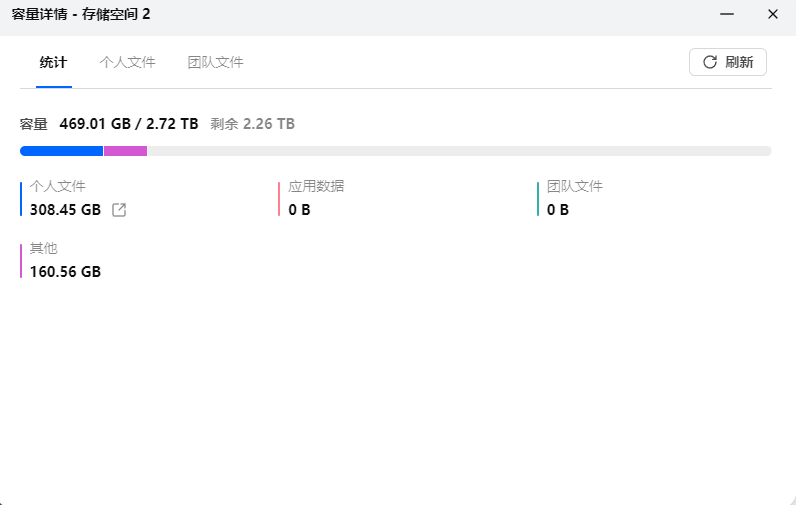Select the 应用数据 statistics label
Image resolution: width=796 pixels, height=505 pixels.
(316, 186)
